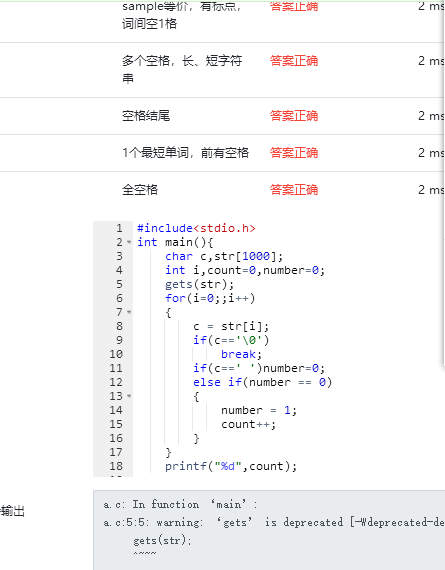Click the 2 ms time in 全空格 row
The image size is (445, 570).
[431, 189]
